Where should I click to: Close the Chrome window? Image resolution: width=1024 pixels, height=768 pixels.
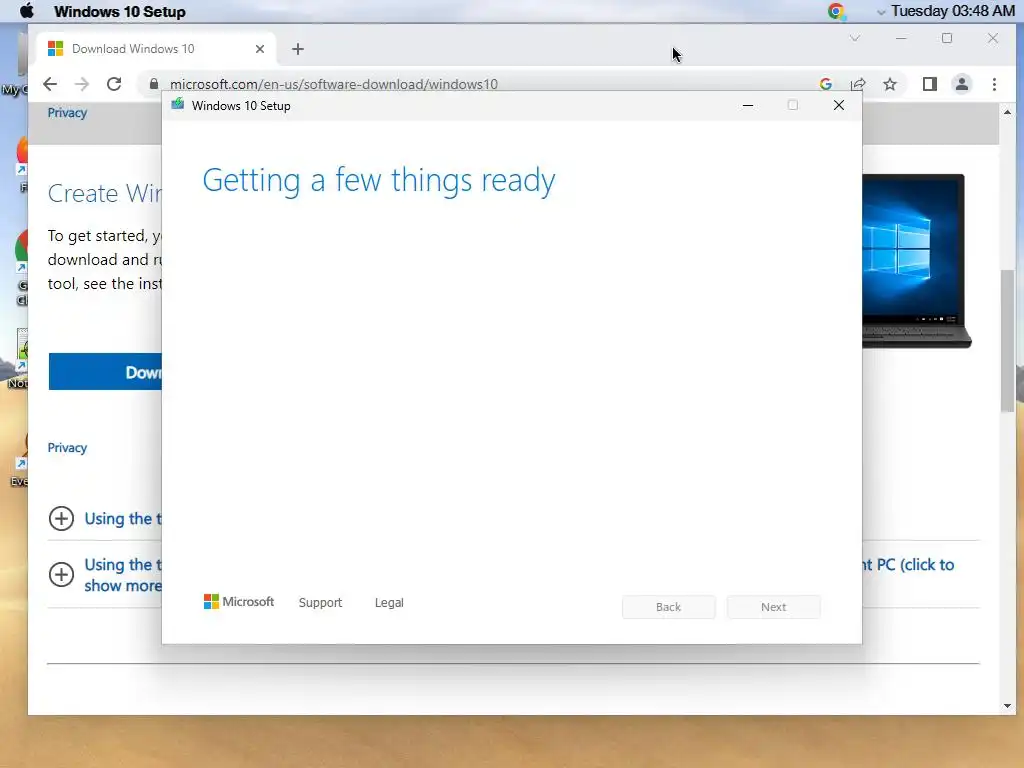(993, 39)
